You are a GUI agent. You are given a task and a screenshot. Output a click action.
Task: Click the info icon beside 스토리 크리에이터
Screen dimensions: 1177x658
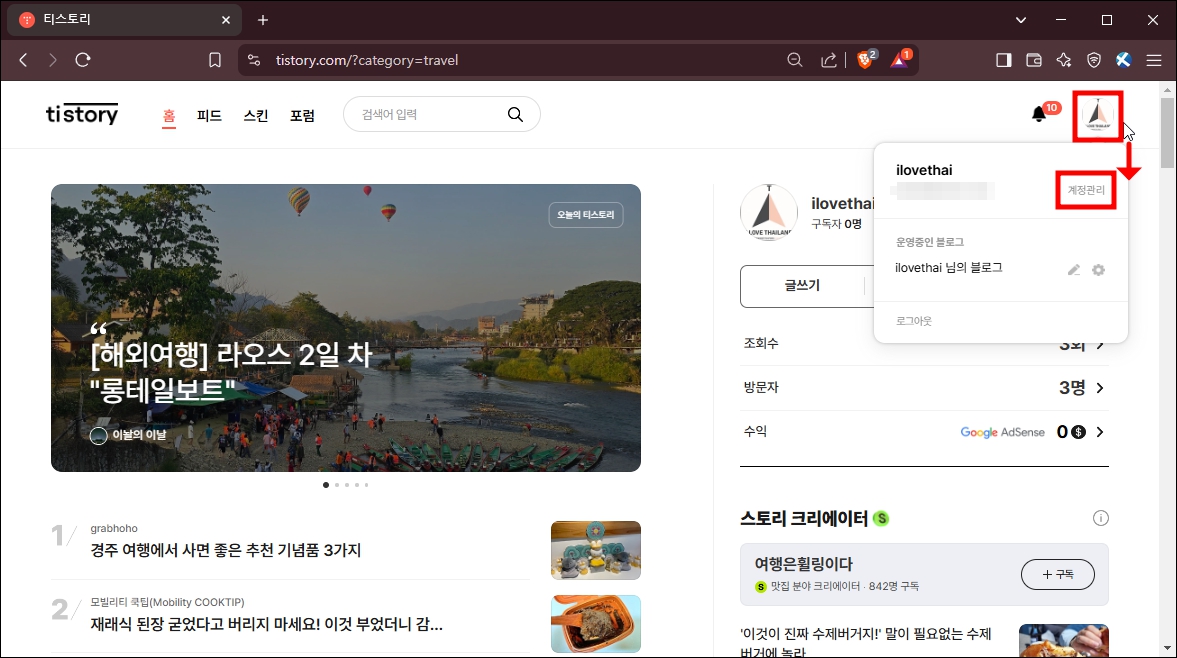click(1101, 518)
